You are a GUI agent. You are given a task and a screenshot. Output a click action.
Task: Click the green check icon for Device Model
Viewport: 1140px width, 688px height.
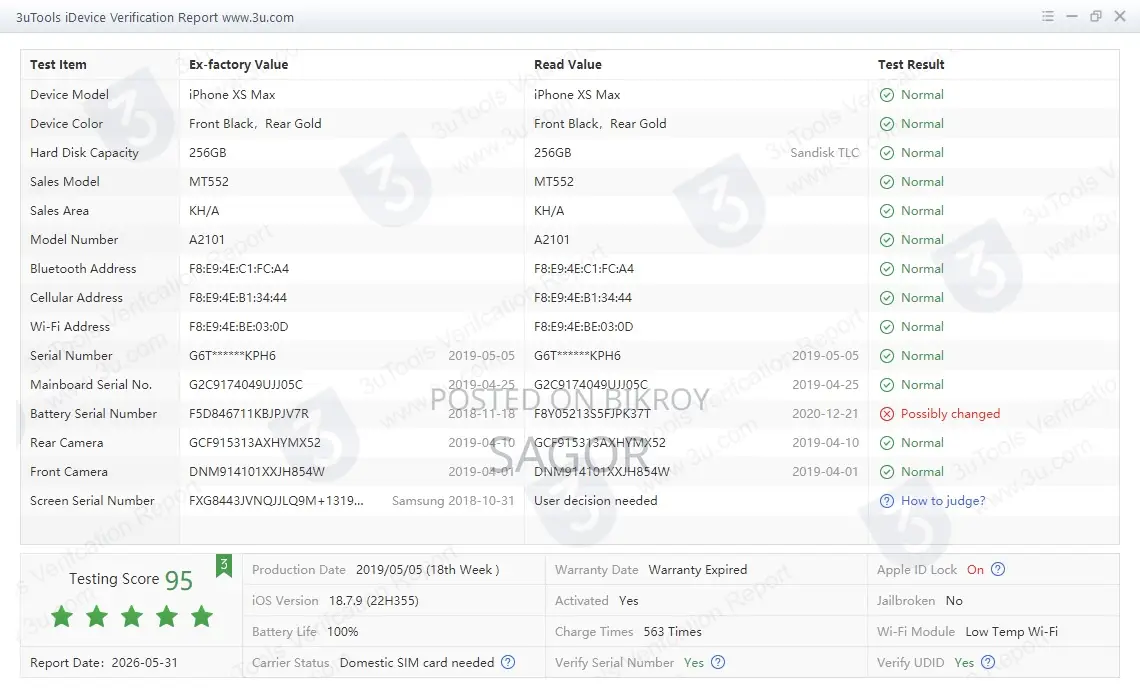tap(887, 95)
